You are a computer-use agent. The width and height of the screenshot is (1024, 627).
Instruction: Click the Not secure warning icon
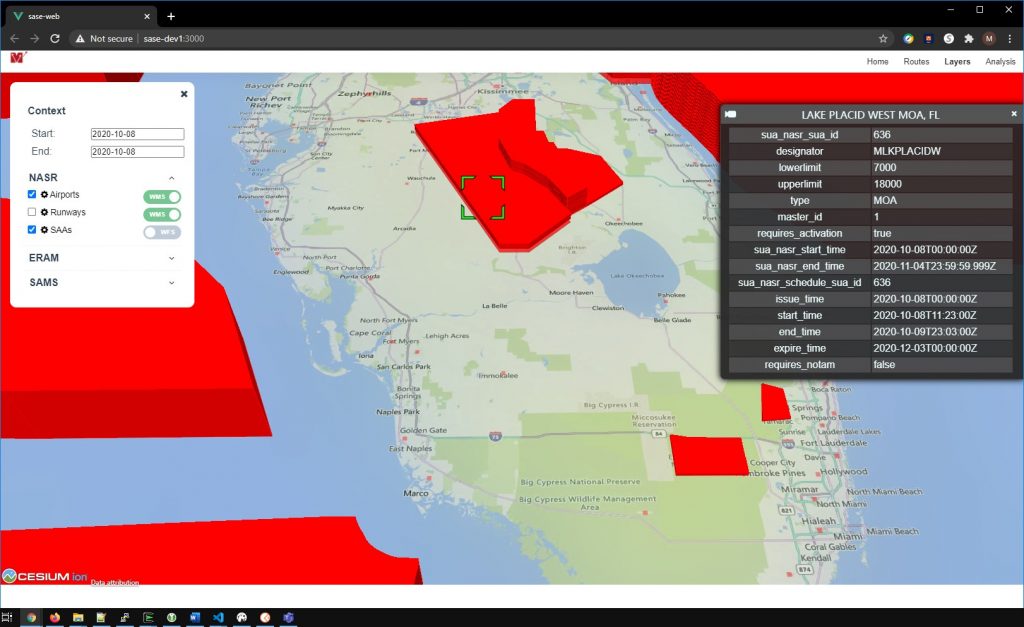(x=80, y=39)
